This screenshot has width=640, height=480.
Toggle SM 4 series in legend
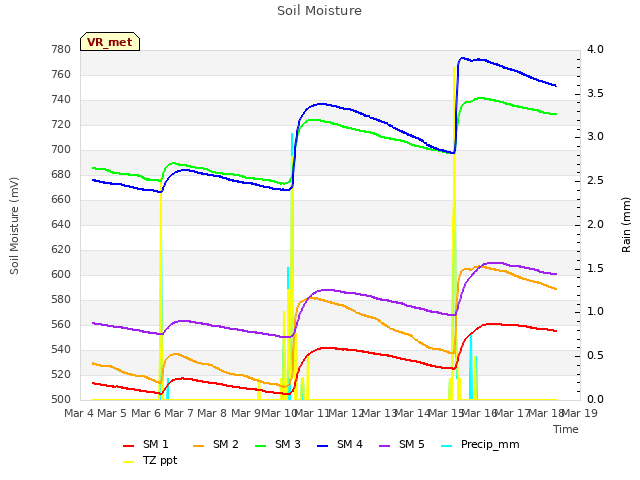(340, 444)
